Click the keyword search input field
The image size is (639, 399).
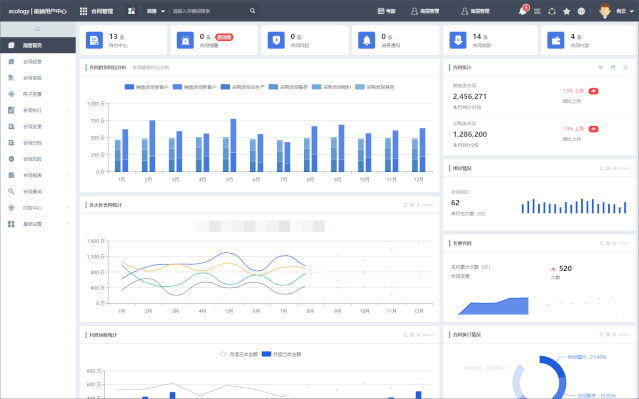209,11
